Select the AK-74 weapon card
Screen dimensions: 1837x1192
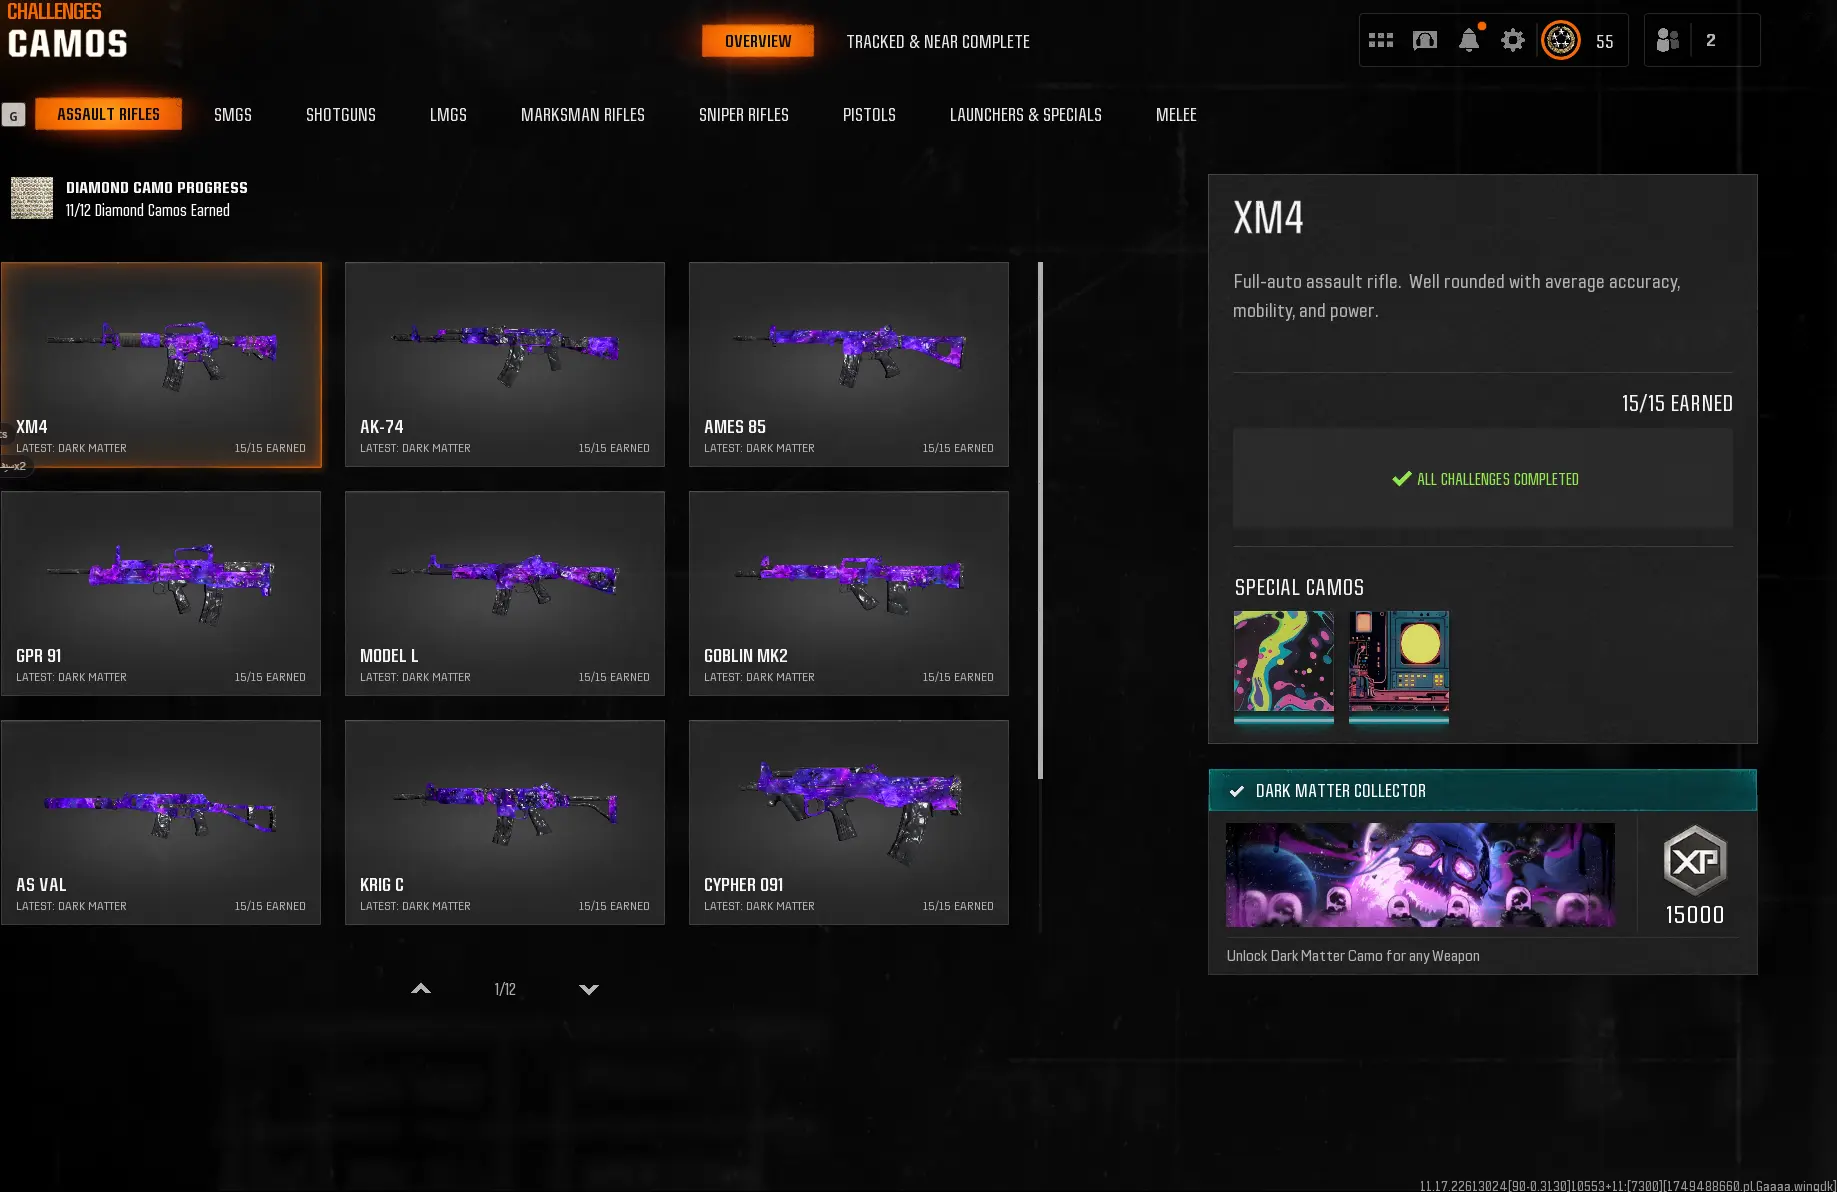click(505, 365)
